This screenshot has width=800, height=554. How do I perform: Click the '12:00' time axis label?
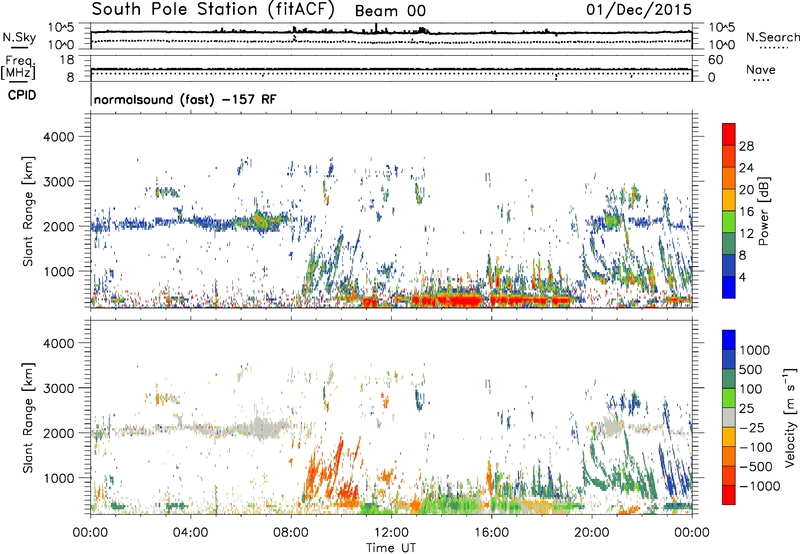391,533
